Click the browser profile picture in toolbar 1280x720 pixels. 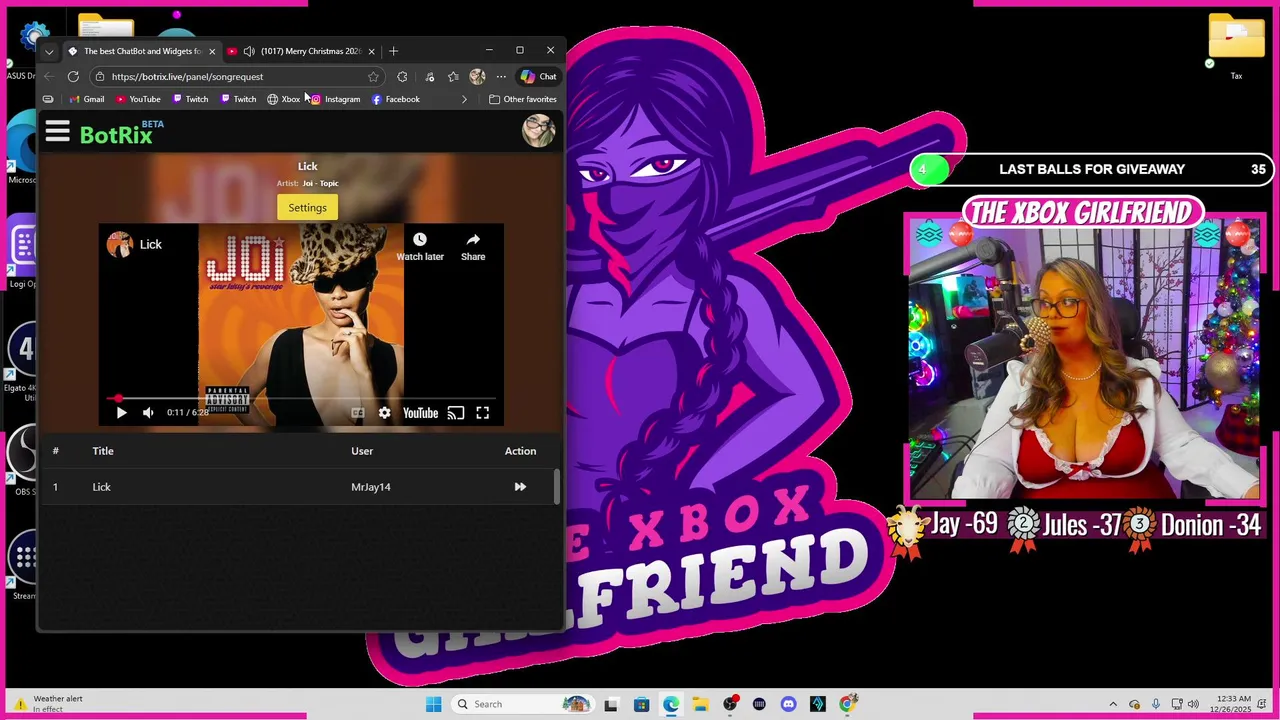(477, 77)
